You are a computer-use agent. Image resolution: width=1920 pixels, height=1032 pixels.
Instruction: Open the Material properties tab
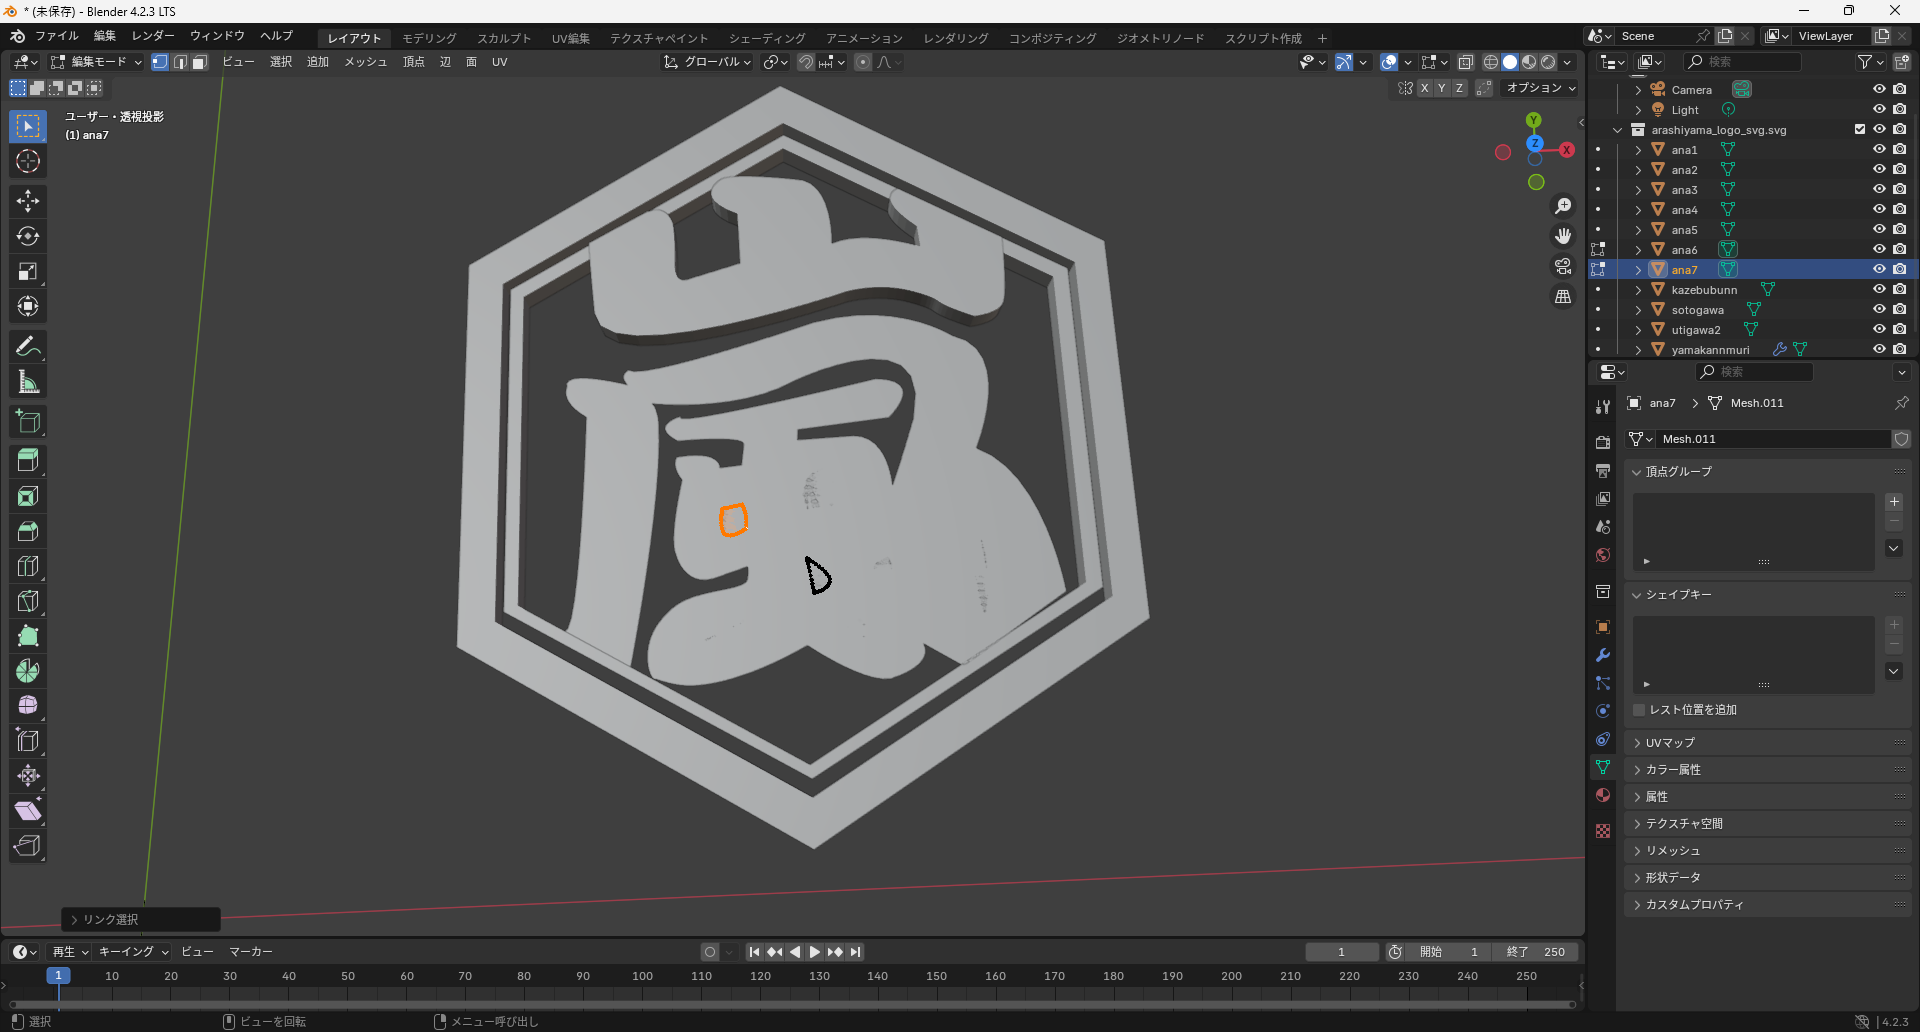pos(1603,795)
